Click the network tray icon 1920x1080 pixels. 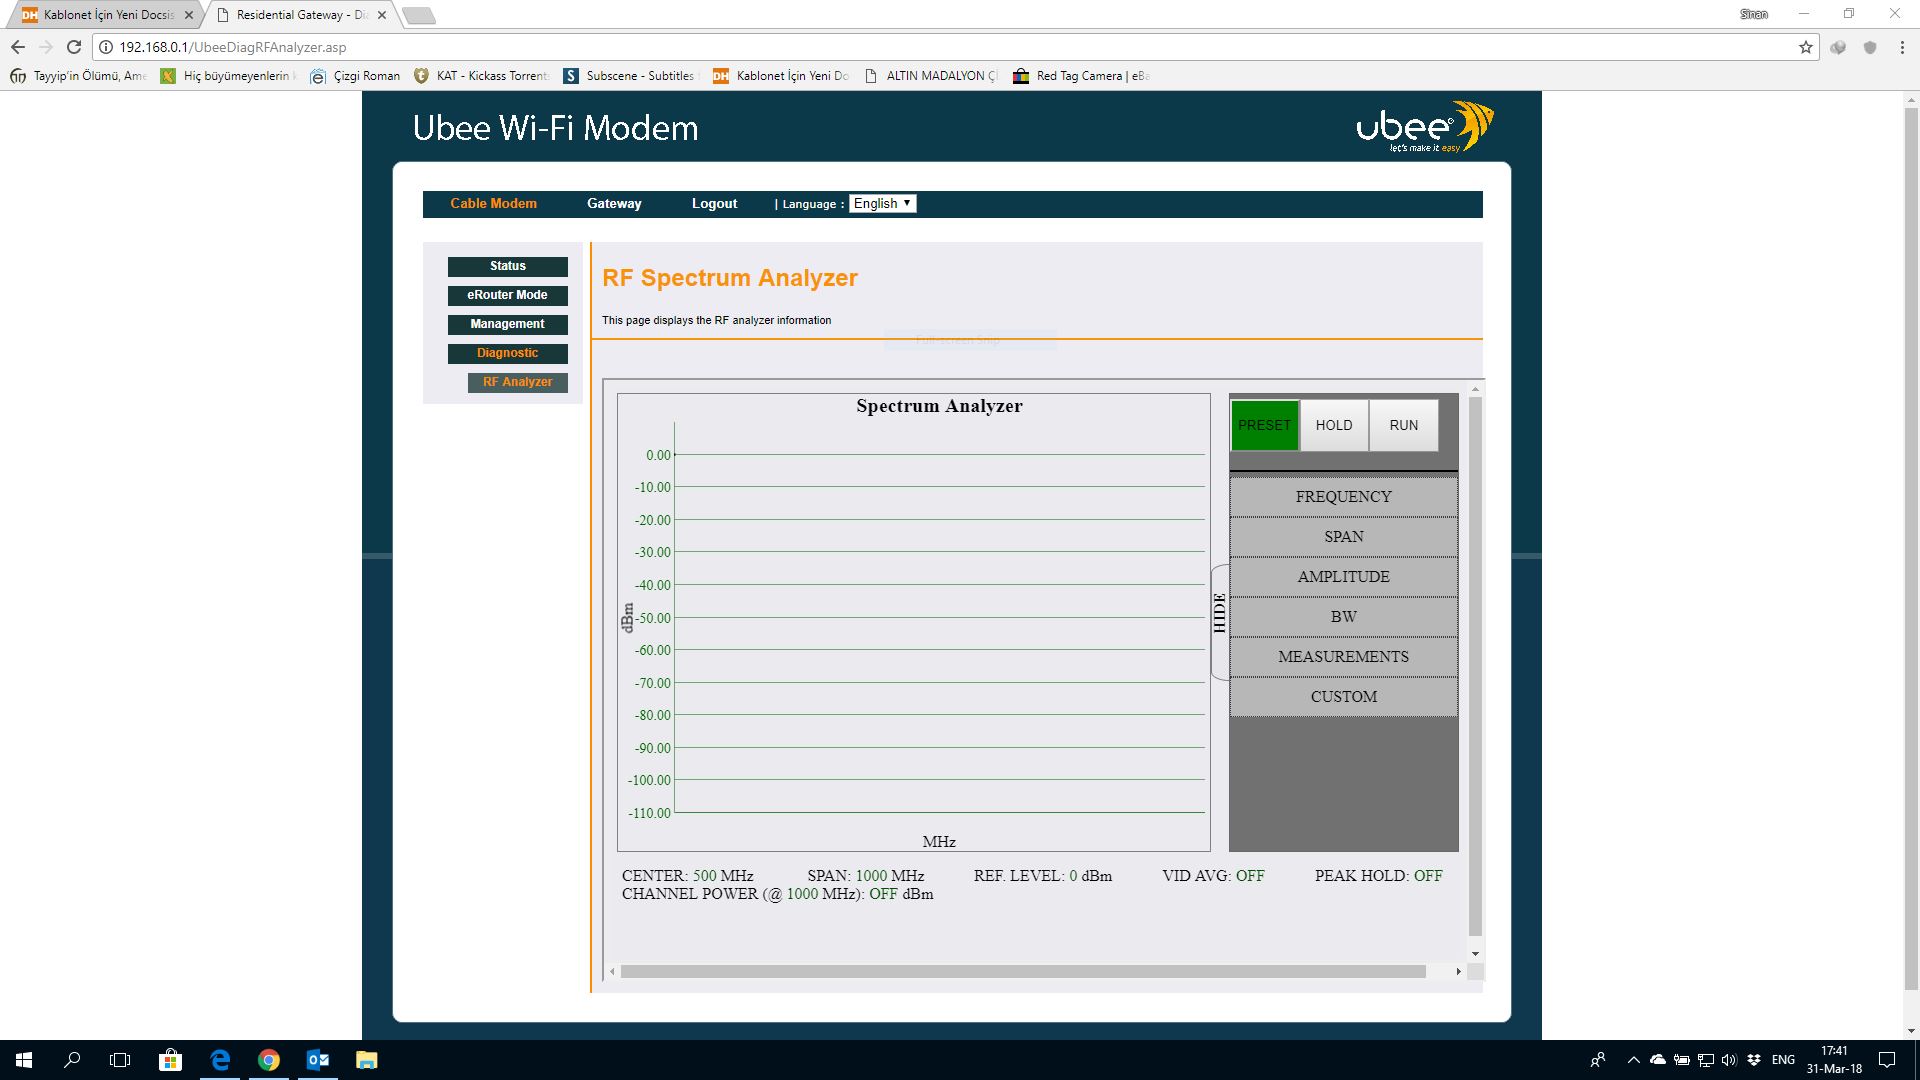tap(1706, 1060)
